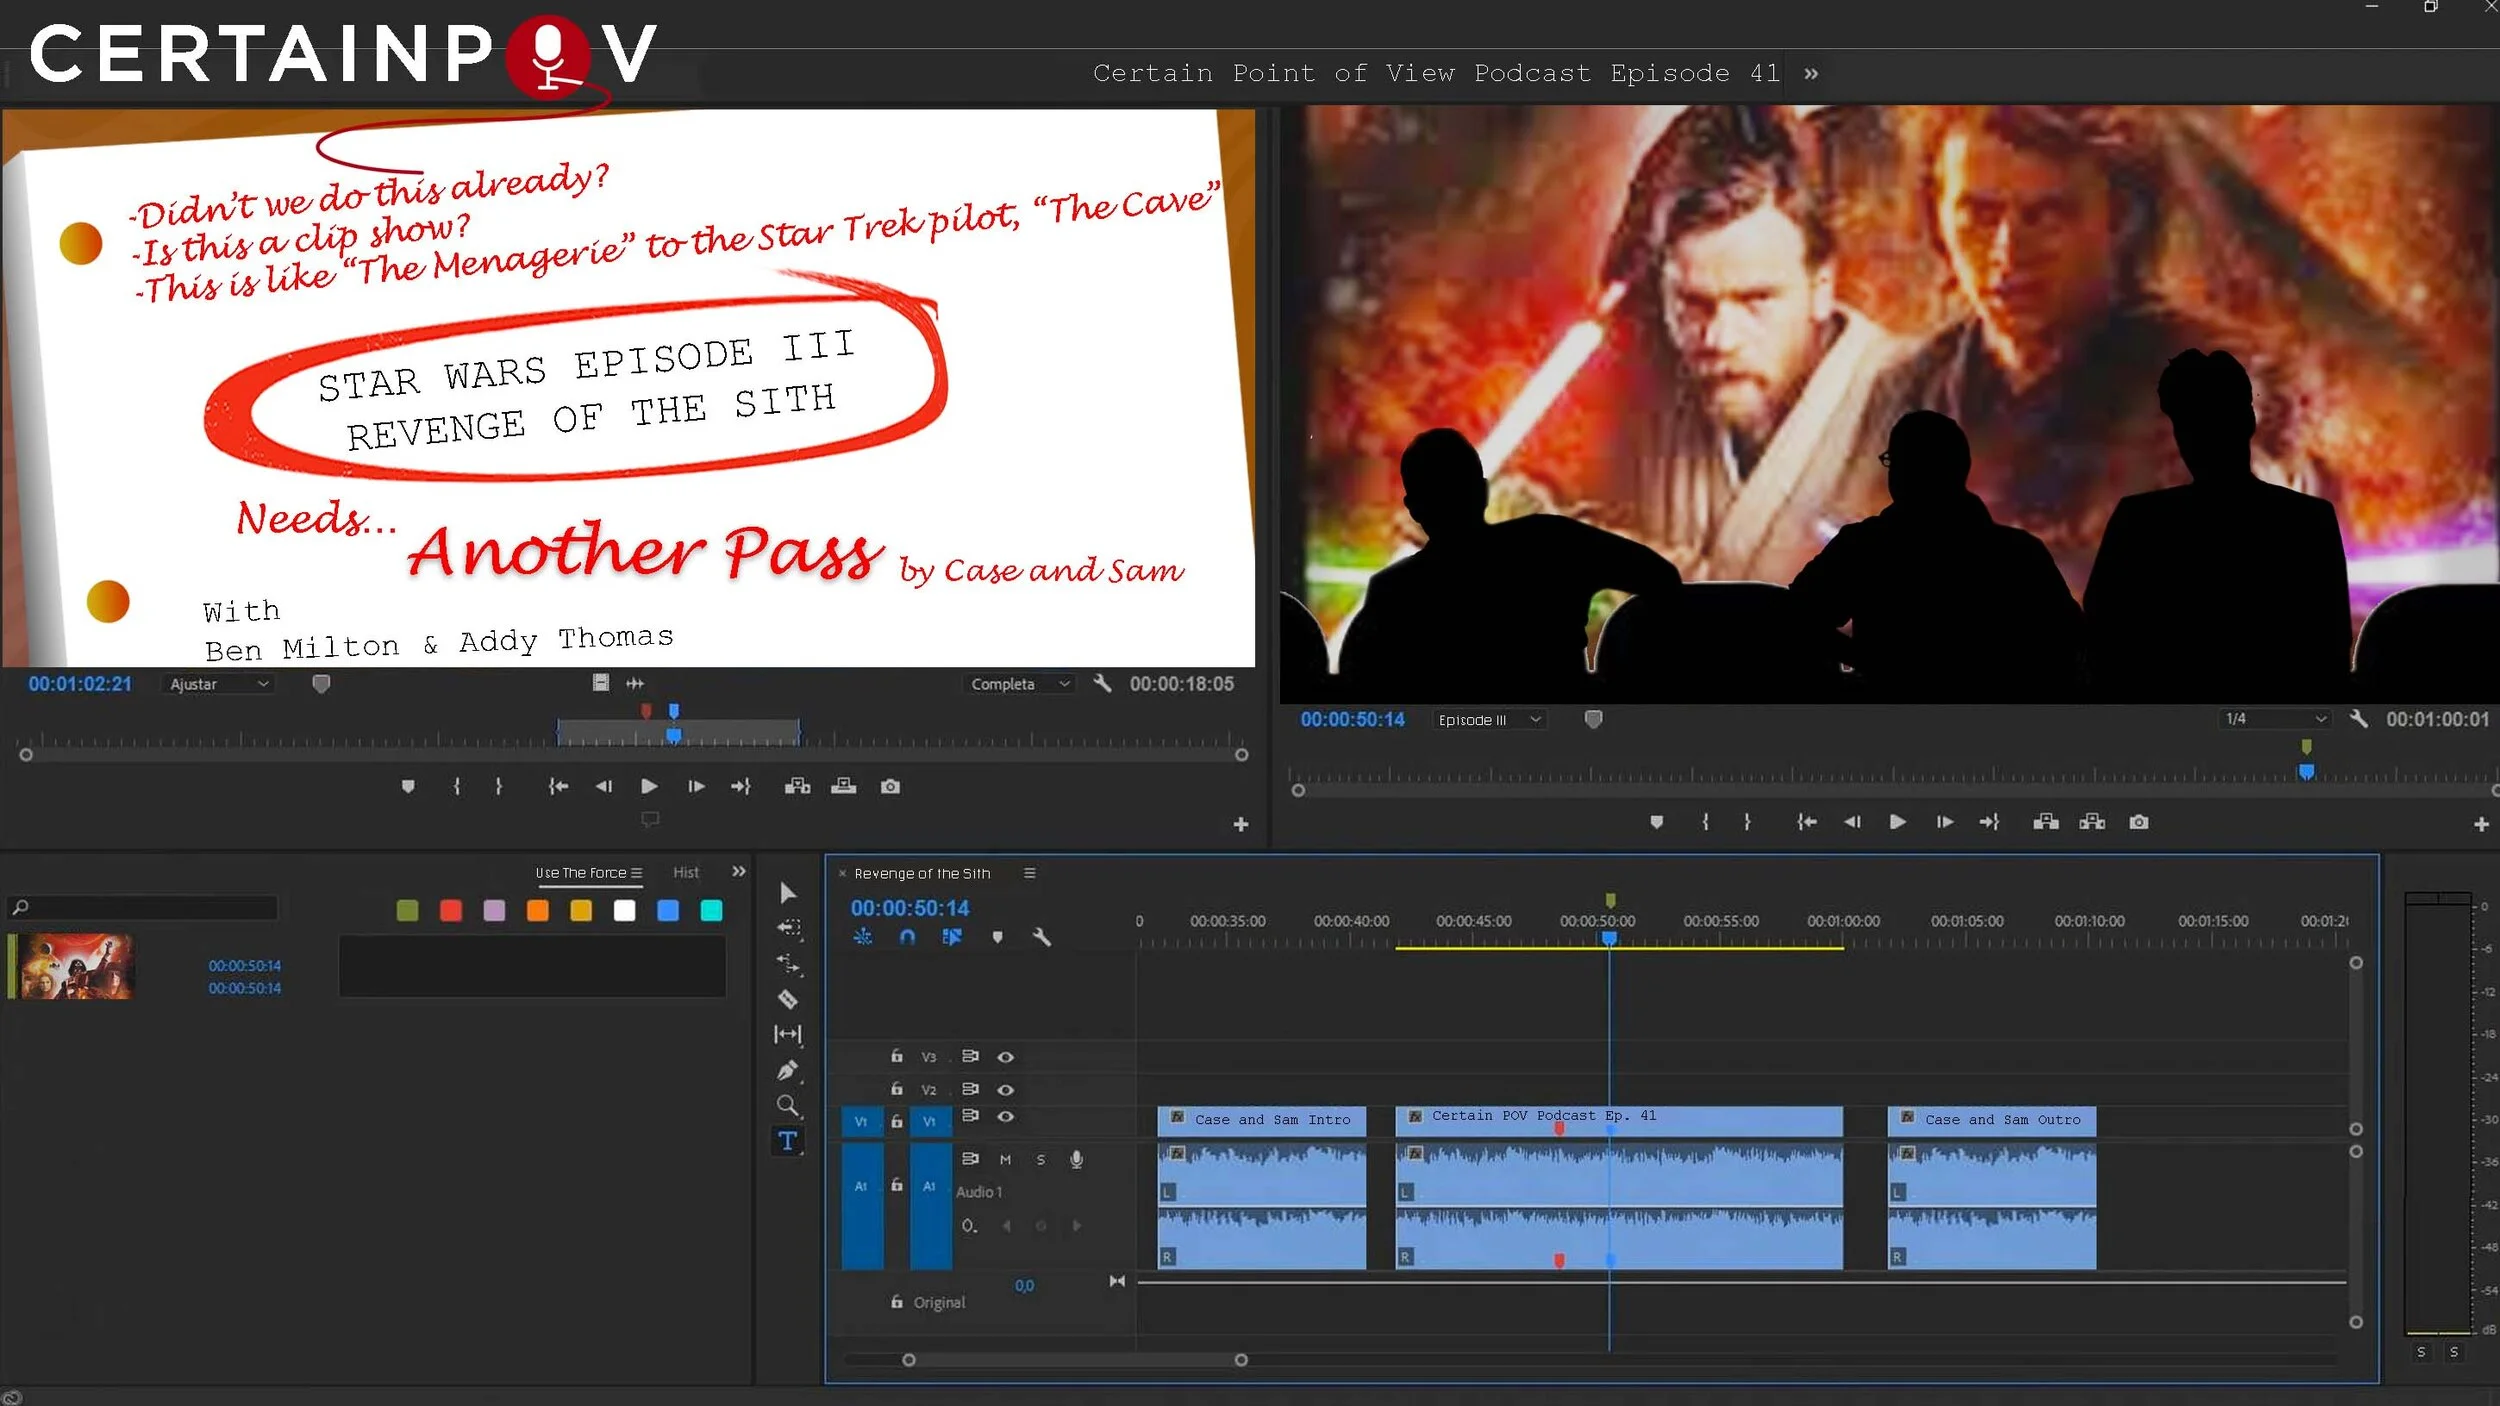
Task: Click Insert button in source monitor
Action: point(797,787)
